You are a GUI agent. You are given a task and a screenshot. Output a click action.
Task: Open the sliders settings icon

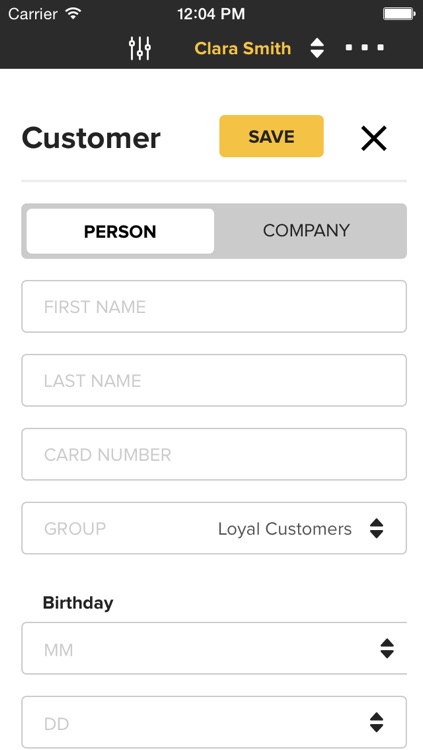140,48
